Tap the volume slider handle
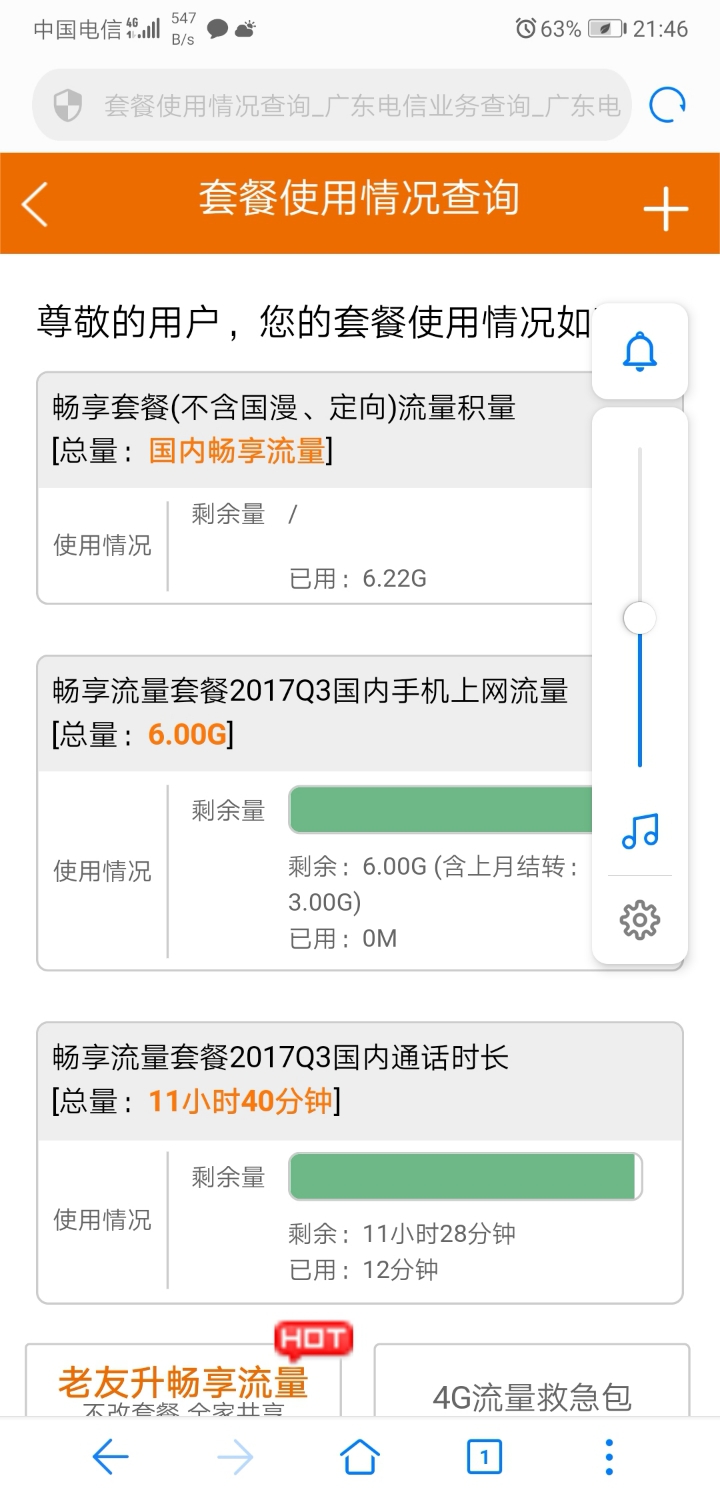720x1496 pixels. click(640, 618)
